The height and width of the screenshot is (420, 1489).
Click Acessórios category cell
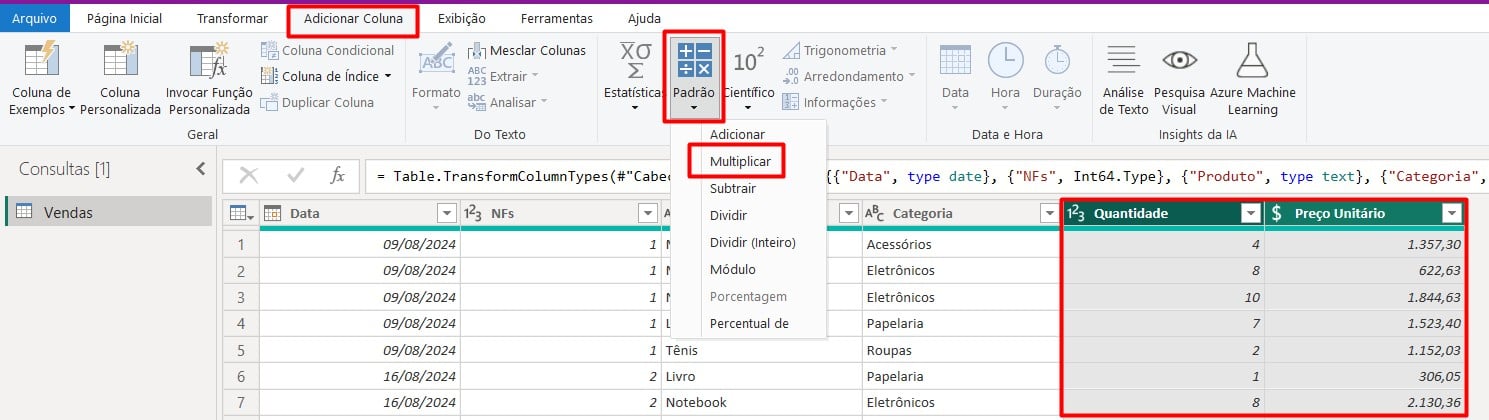coord(961,244)
